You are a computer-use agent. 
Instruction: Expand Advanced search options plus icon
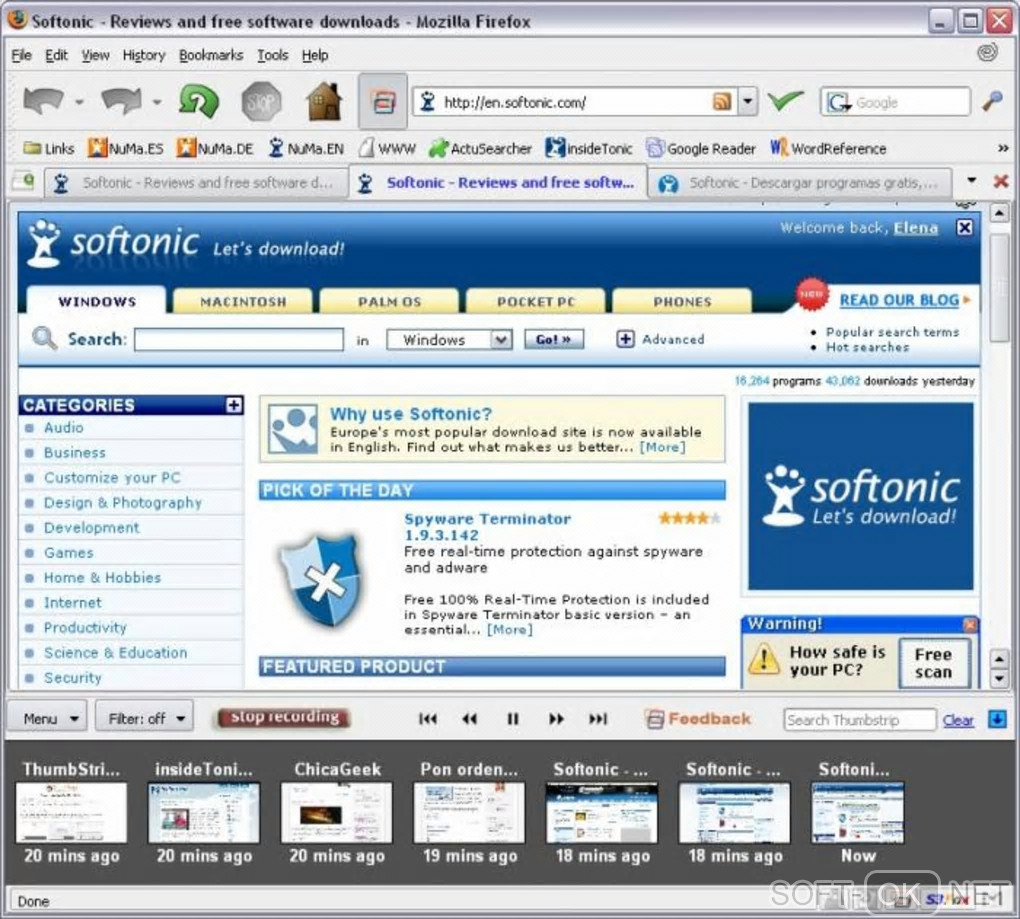[625, 339]
